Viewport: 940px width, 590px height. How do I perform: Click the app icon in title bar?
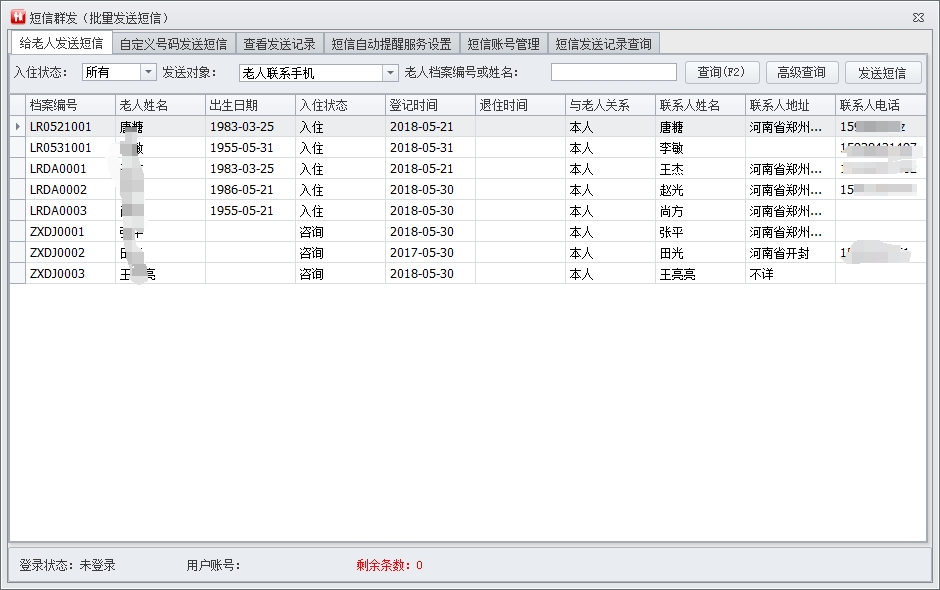[17, 18]
